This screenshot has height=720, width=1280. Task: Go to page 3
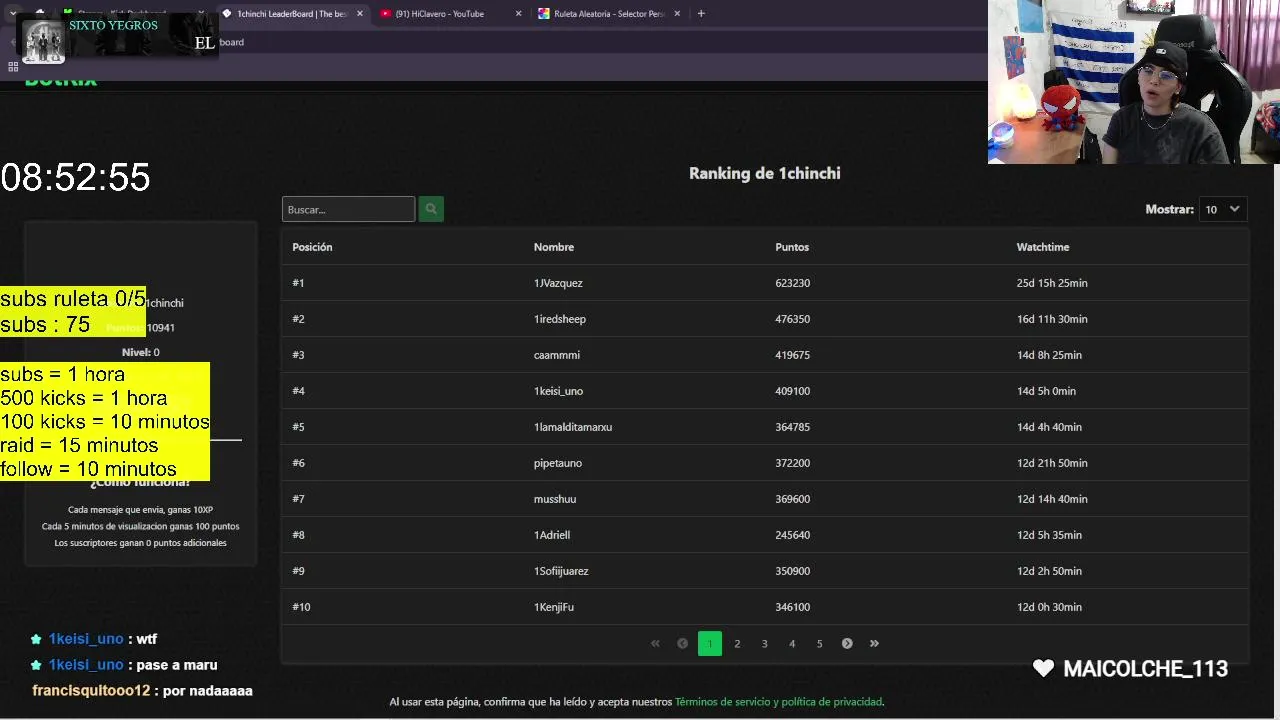click(x=765, y=644)
